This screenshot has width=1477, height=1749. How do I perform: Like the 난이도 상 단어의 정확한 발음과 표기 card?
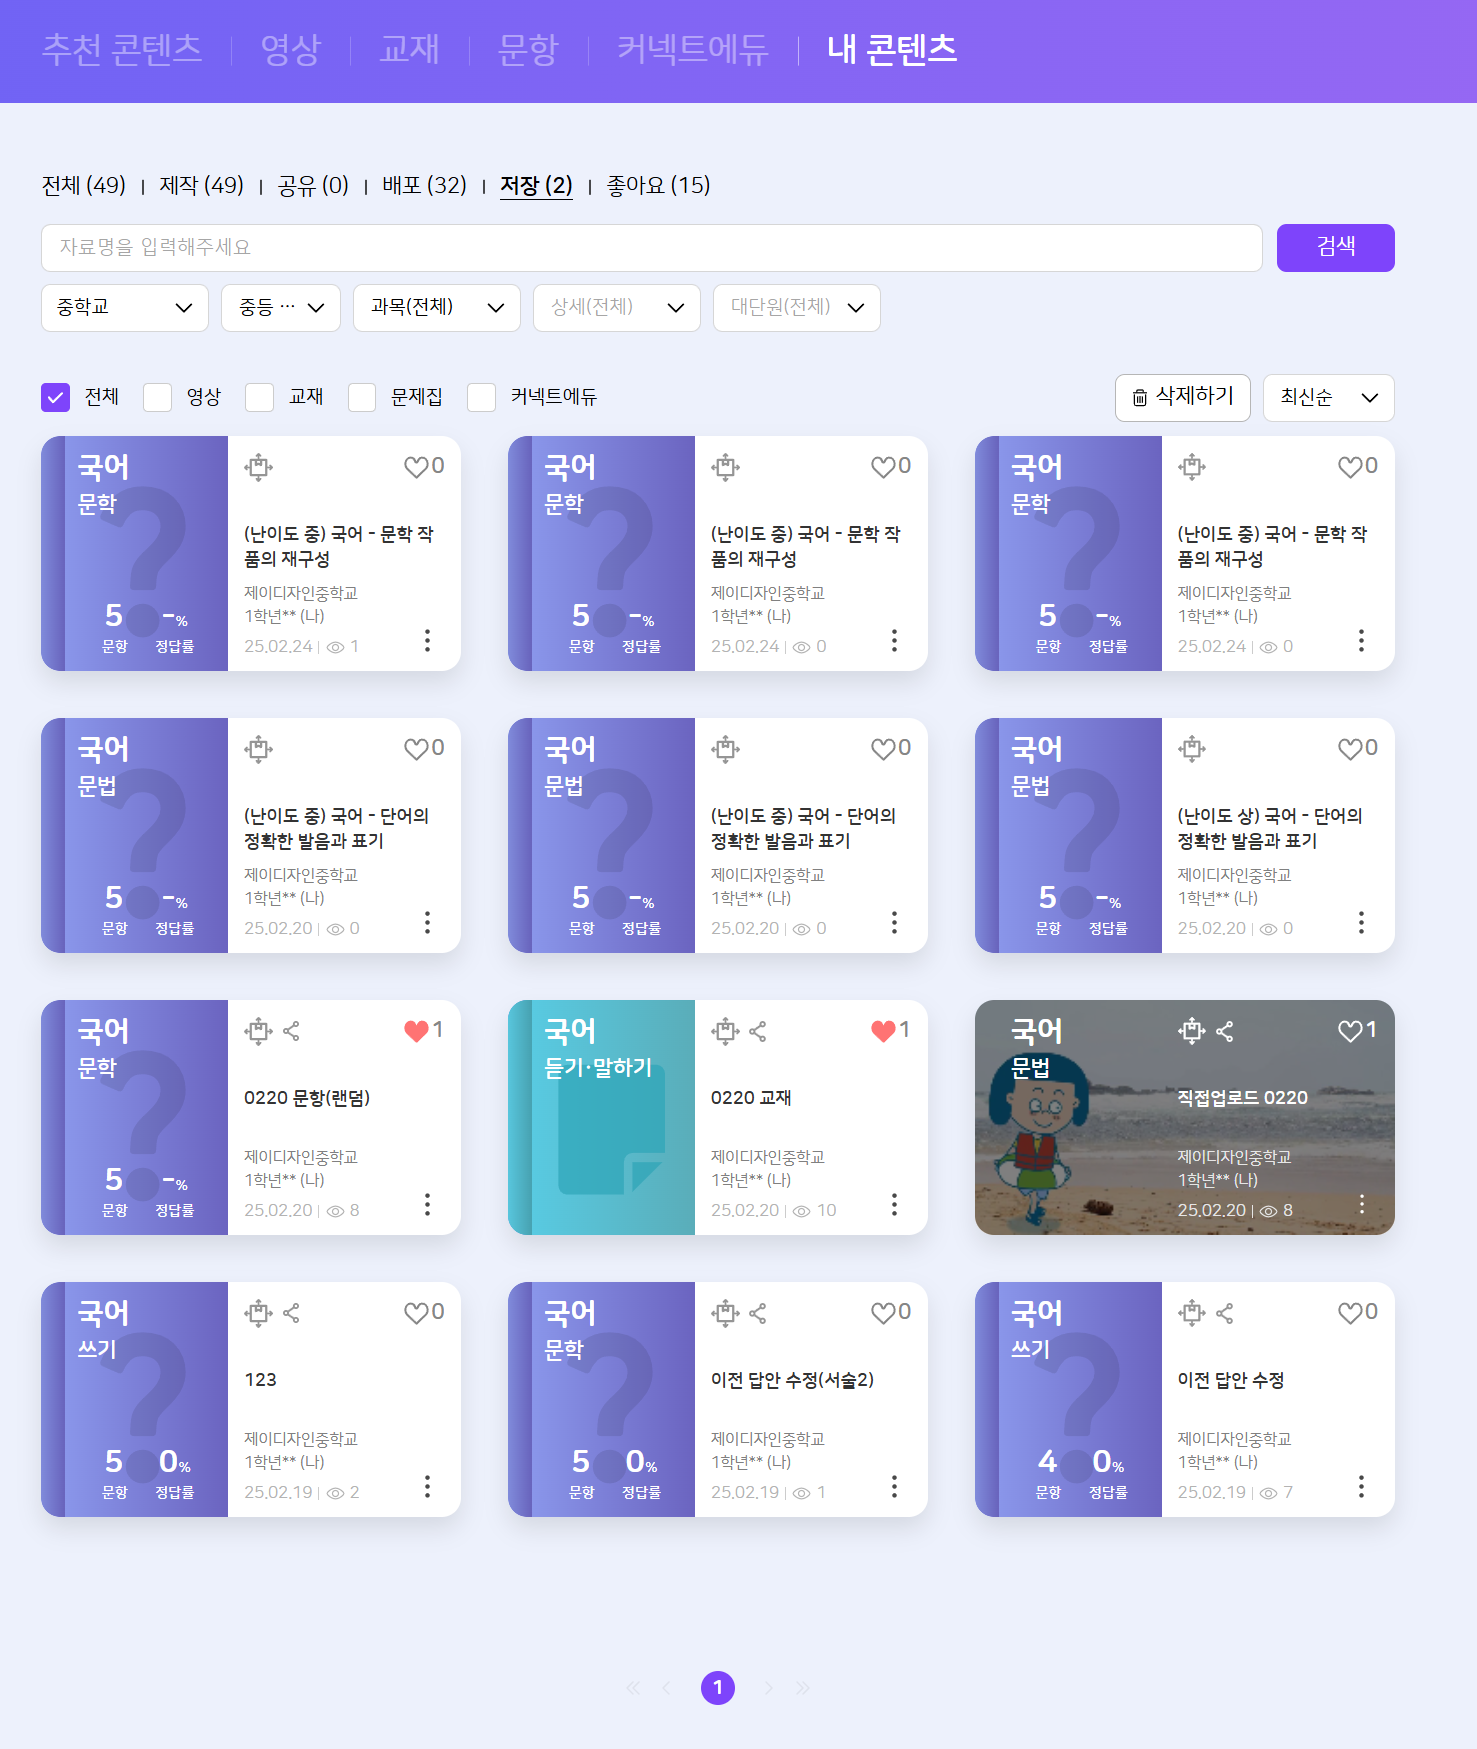click(1350, 749)
